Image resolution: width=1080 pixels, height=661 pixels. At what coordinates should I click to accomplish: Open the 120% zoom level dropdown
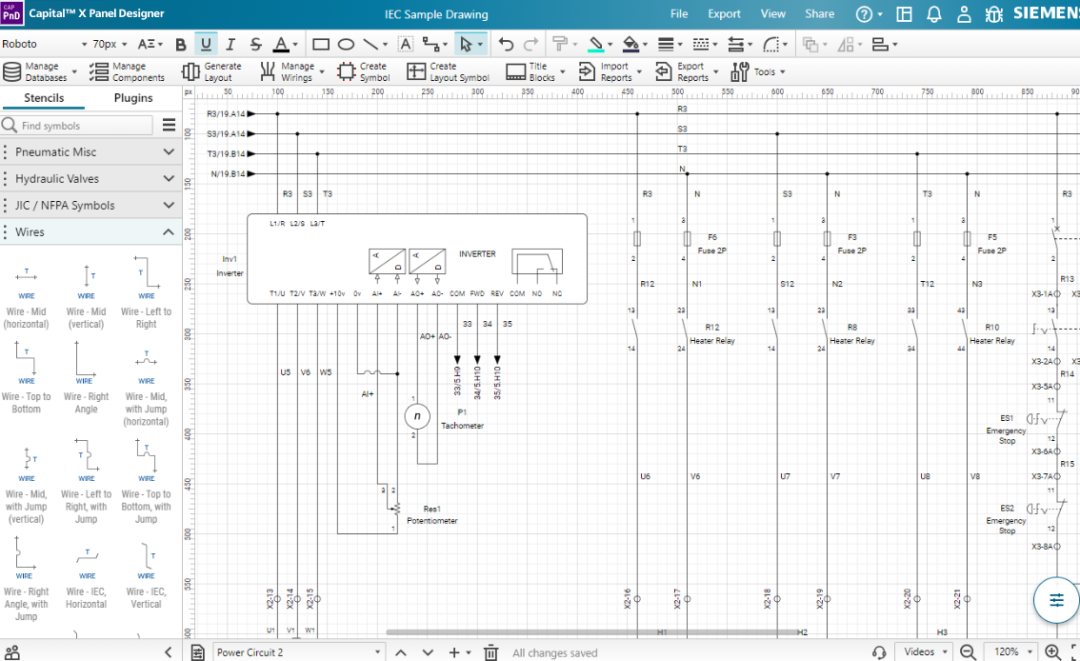(1012, 651)
